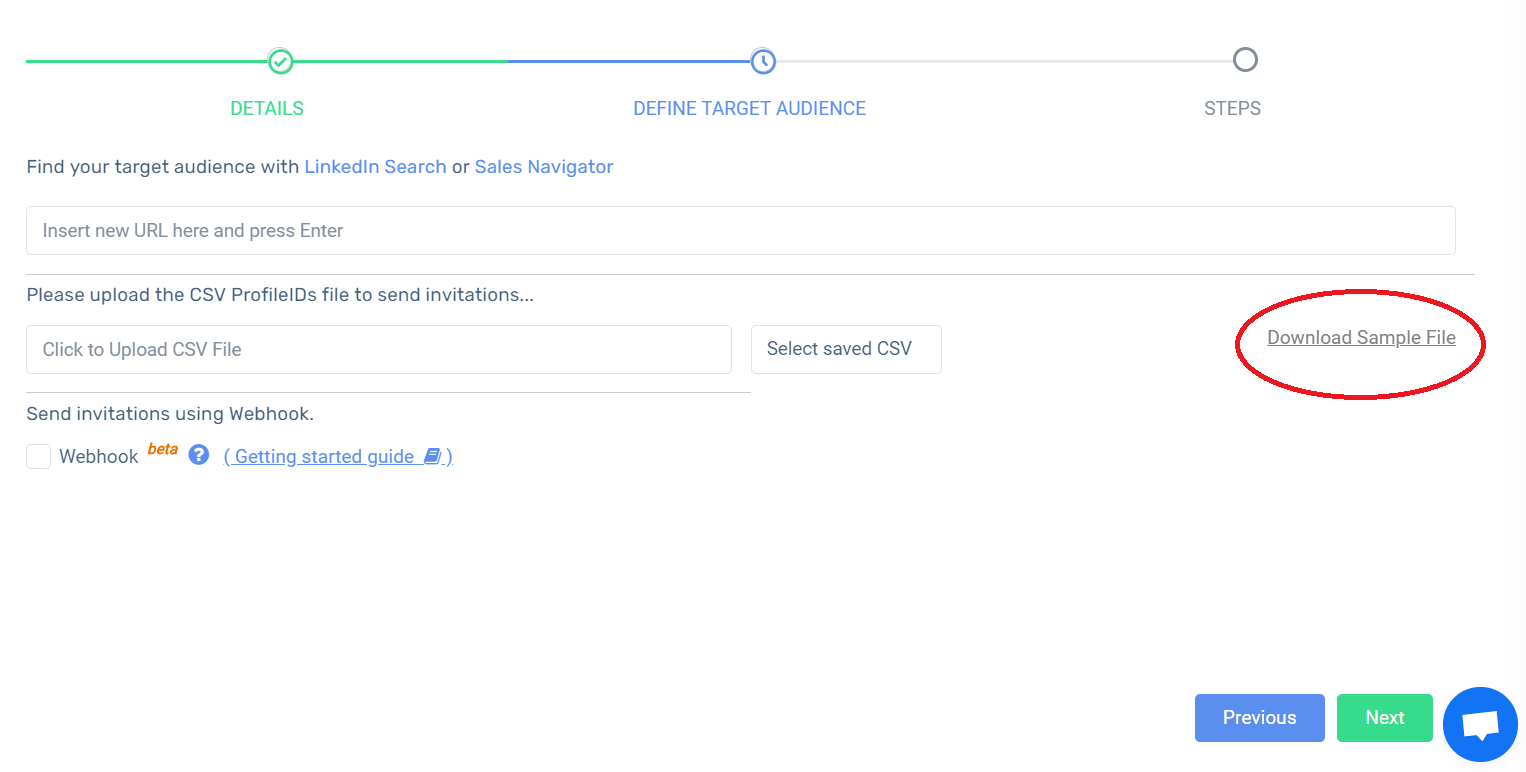Open the Select saved CSV dropdown
1526x772 pixels.
point(846,349)
